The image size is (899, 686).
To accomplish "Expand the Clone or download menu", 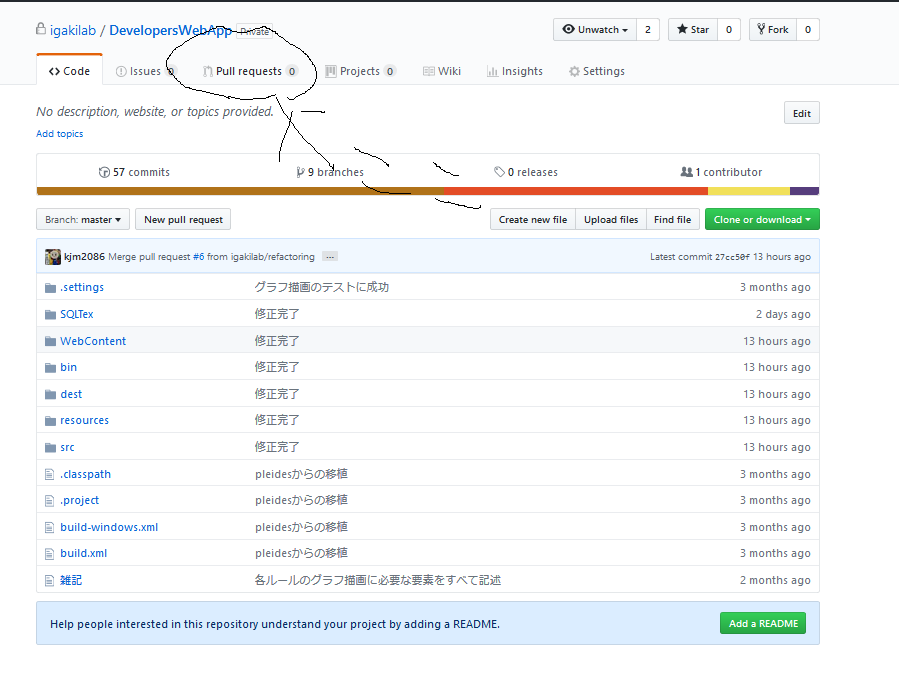I will coord(762,220).
